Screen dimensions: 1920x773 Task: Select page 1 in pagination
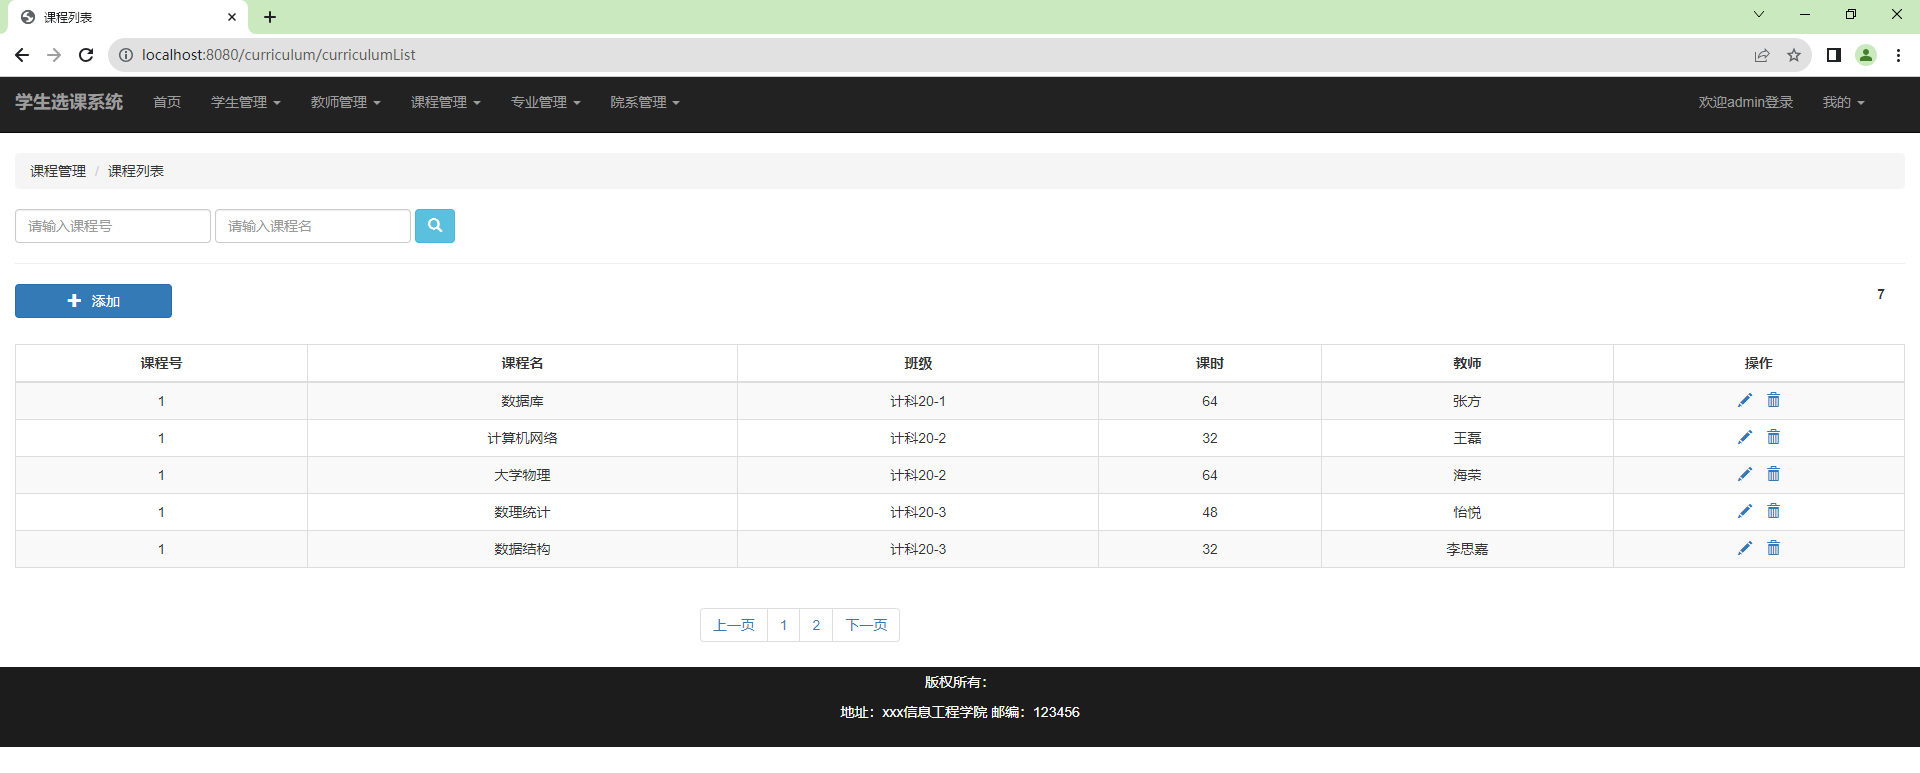784,625
